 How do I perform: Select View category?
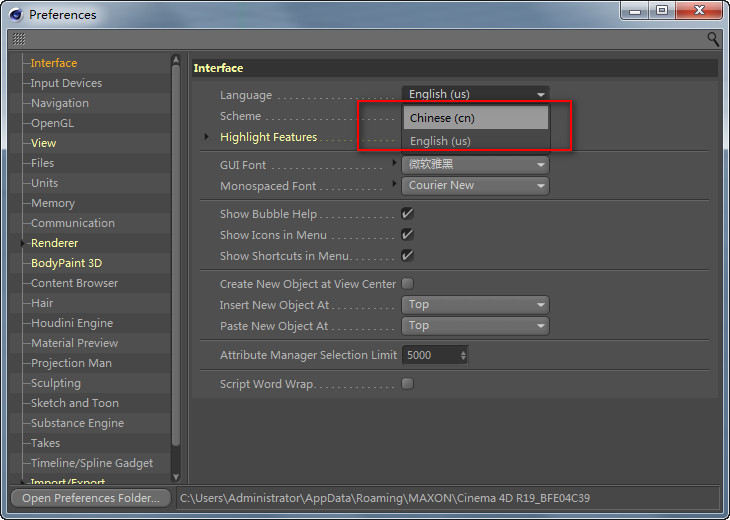[43, 143]
